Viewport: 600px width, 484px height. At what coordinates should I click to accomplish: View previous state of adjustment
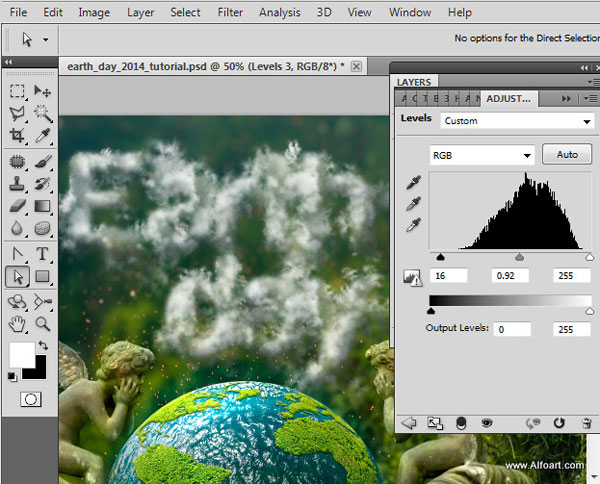[532, 423]
